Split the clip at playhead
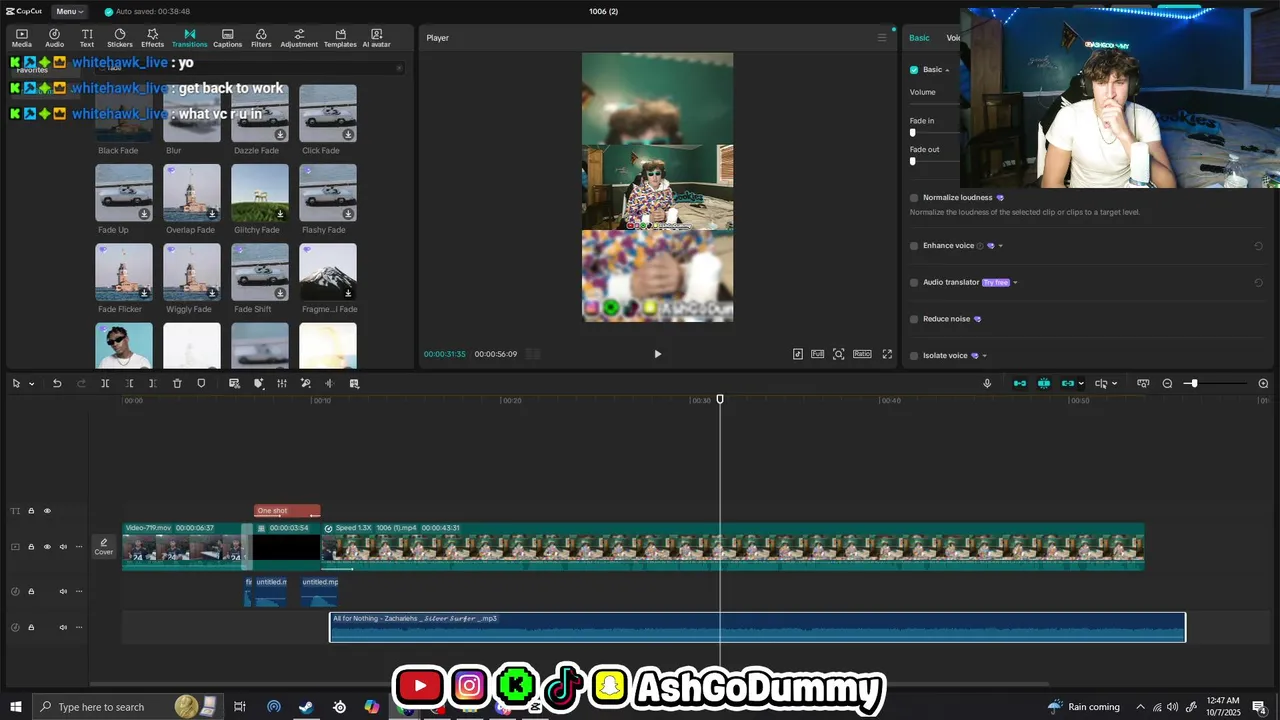Viewport: 1280px width, 720px height. [105, 384]
